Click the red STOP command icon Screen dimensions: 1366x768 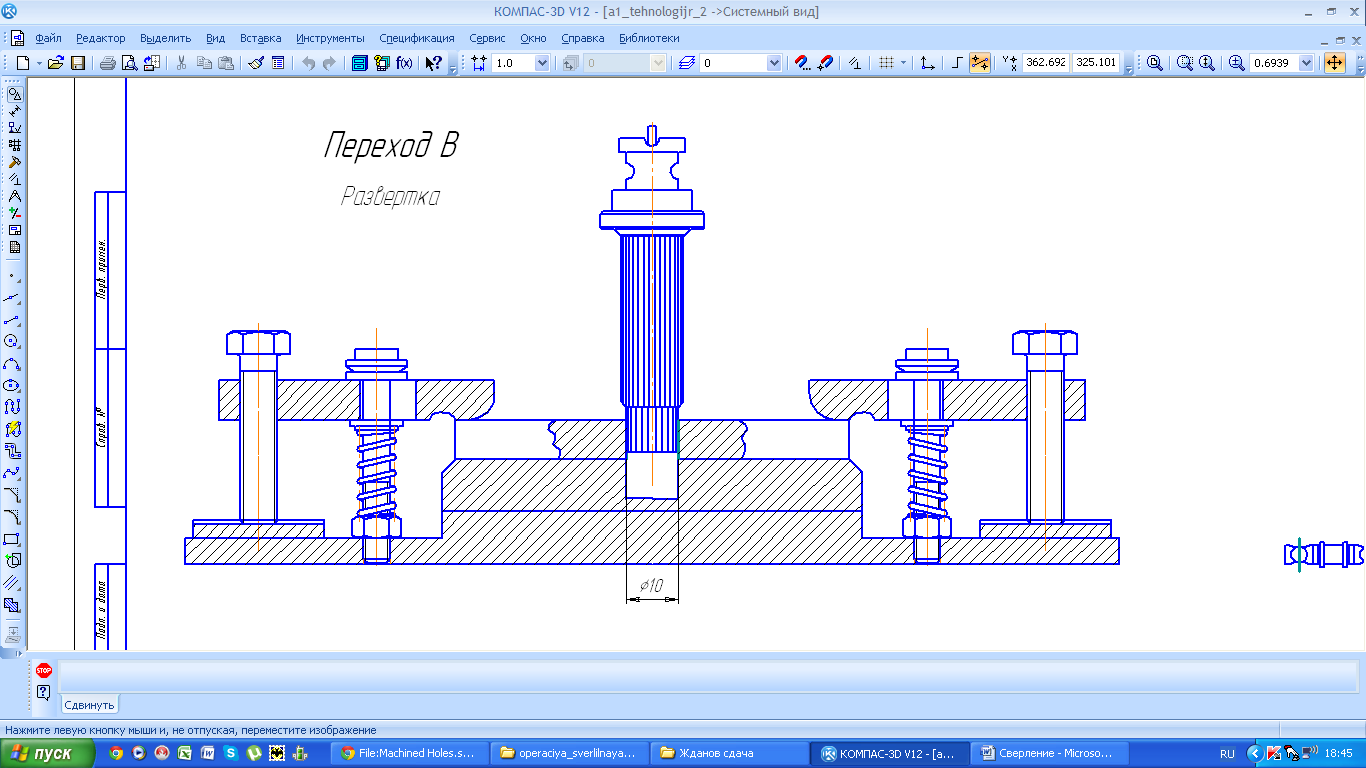[x=43, y=671]
